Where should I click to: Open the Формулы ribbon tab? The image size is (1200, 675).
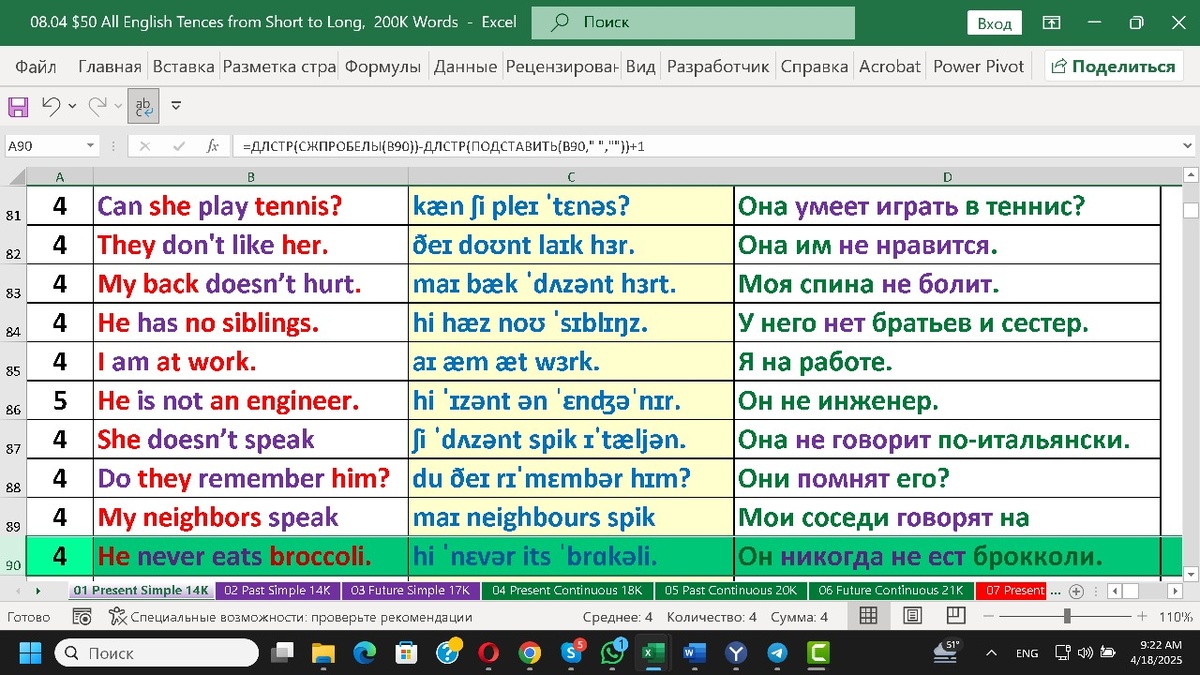tap(383, 66)
